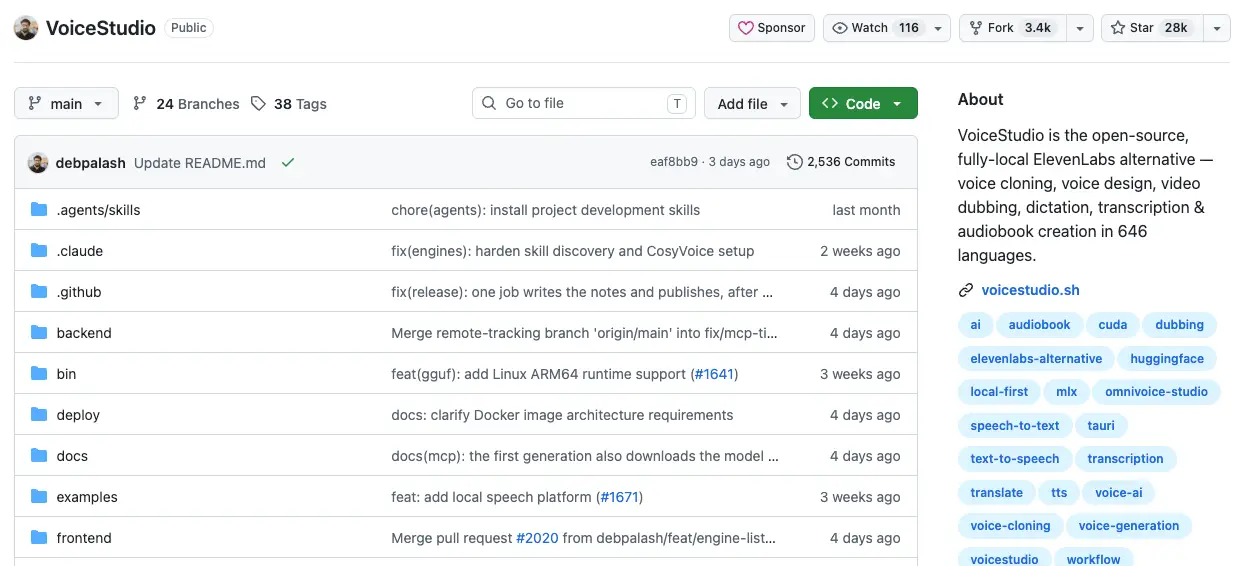
Task: Click the folder icon for .agents/skills
Action: (x=39, y=210)
